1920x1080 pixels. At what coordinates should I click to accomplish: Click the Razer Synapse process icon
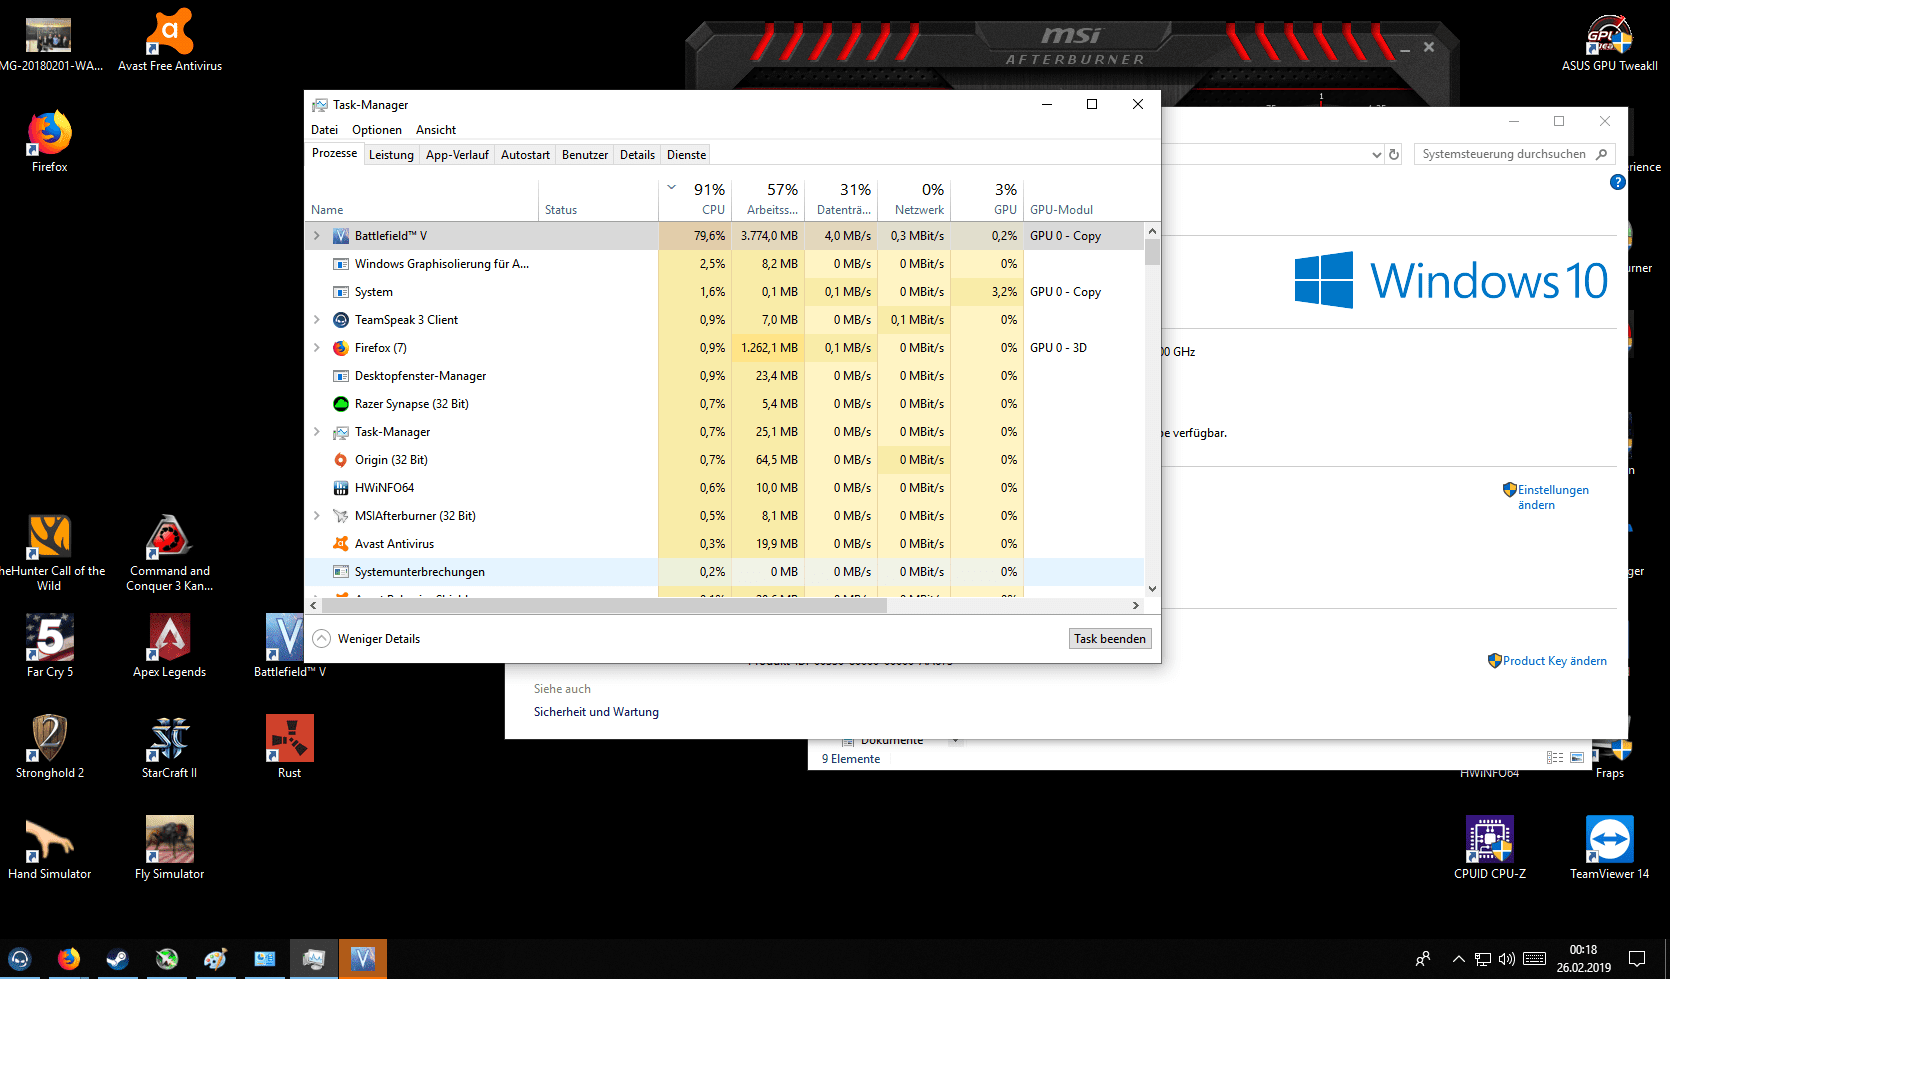[341, 404]
